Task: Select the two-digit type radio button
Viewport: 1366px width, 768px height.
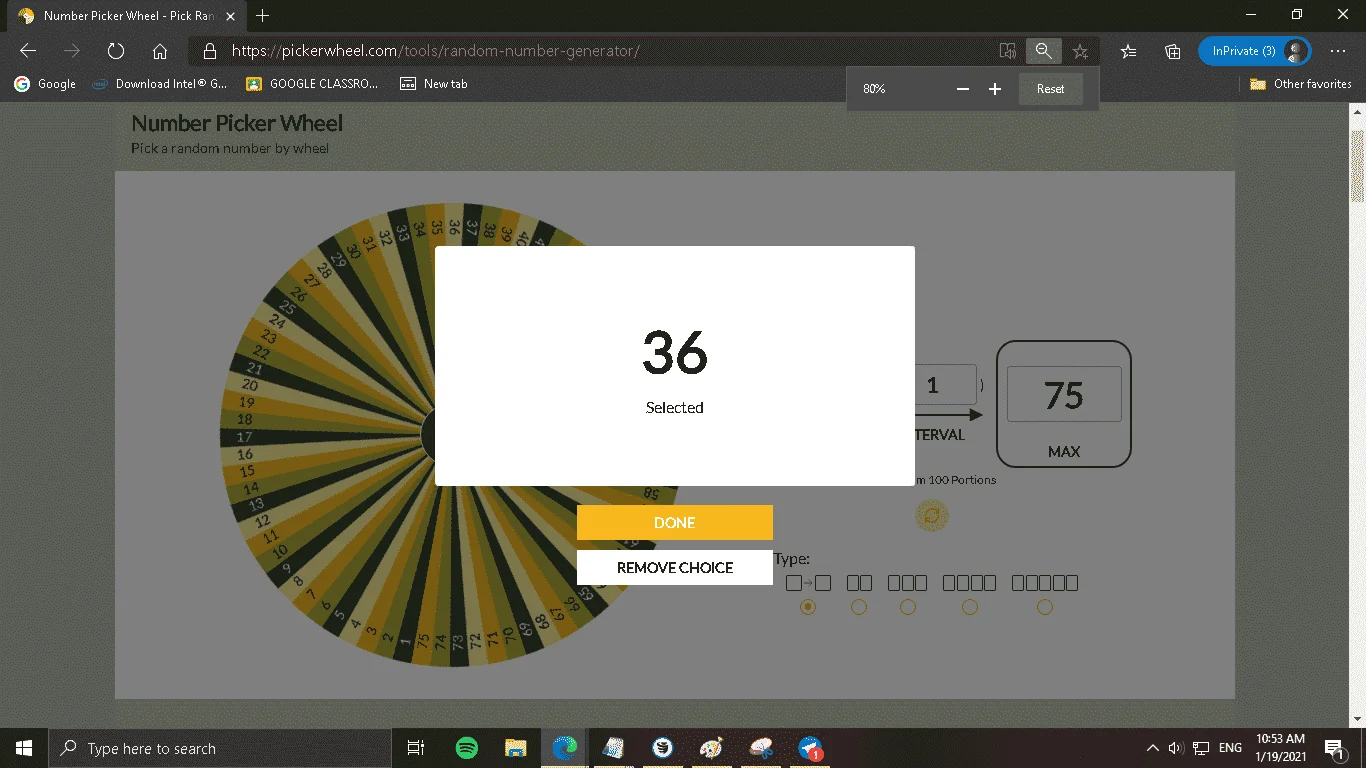Action: pos(859,607)
